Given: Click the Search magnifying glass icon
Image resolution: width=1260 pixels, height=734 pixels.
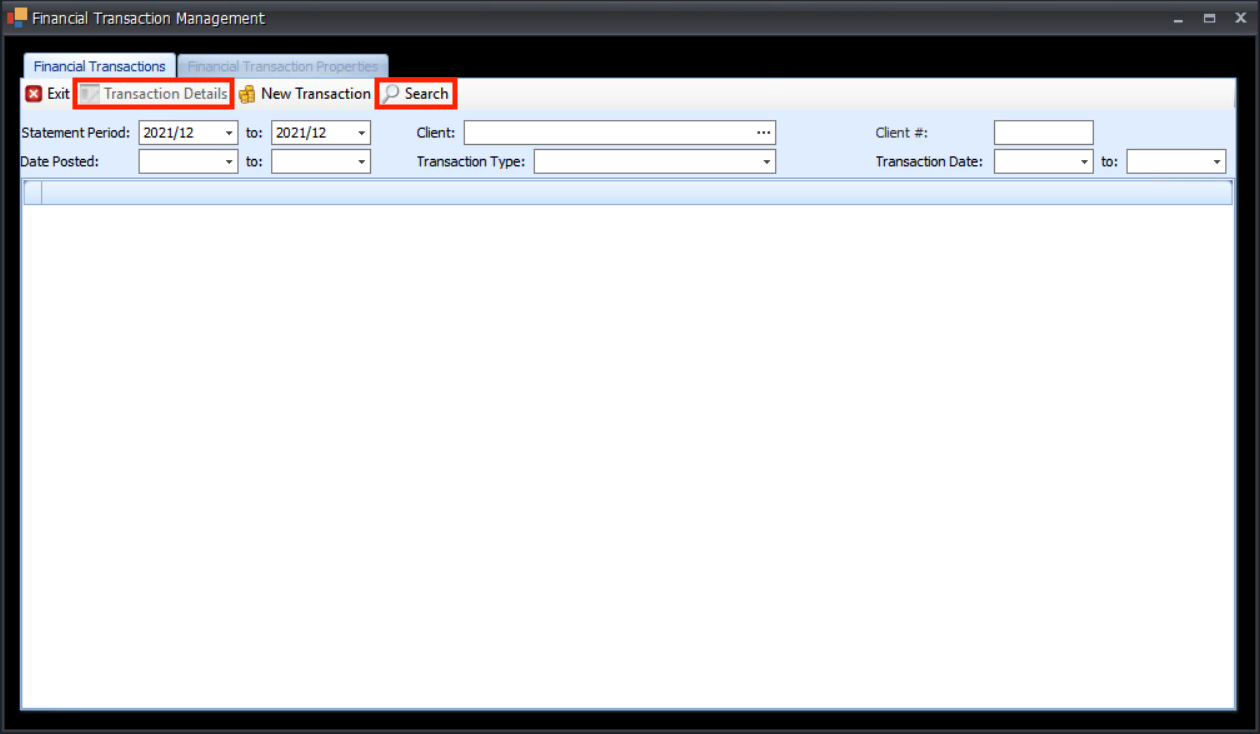Looking at the screenshot, I should coord(391,94).
